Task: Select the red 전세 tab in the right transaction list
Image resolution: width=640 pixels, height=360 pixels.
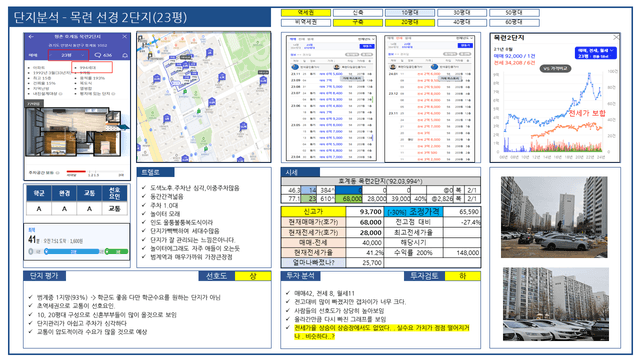Action: point(400,38)
